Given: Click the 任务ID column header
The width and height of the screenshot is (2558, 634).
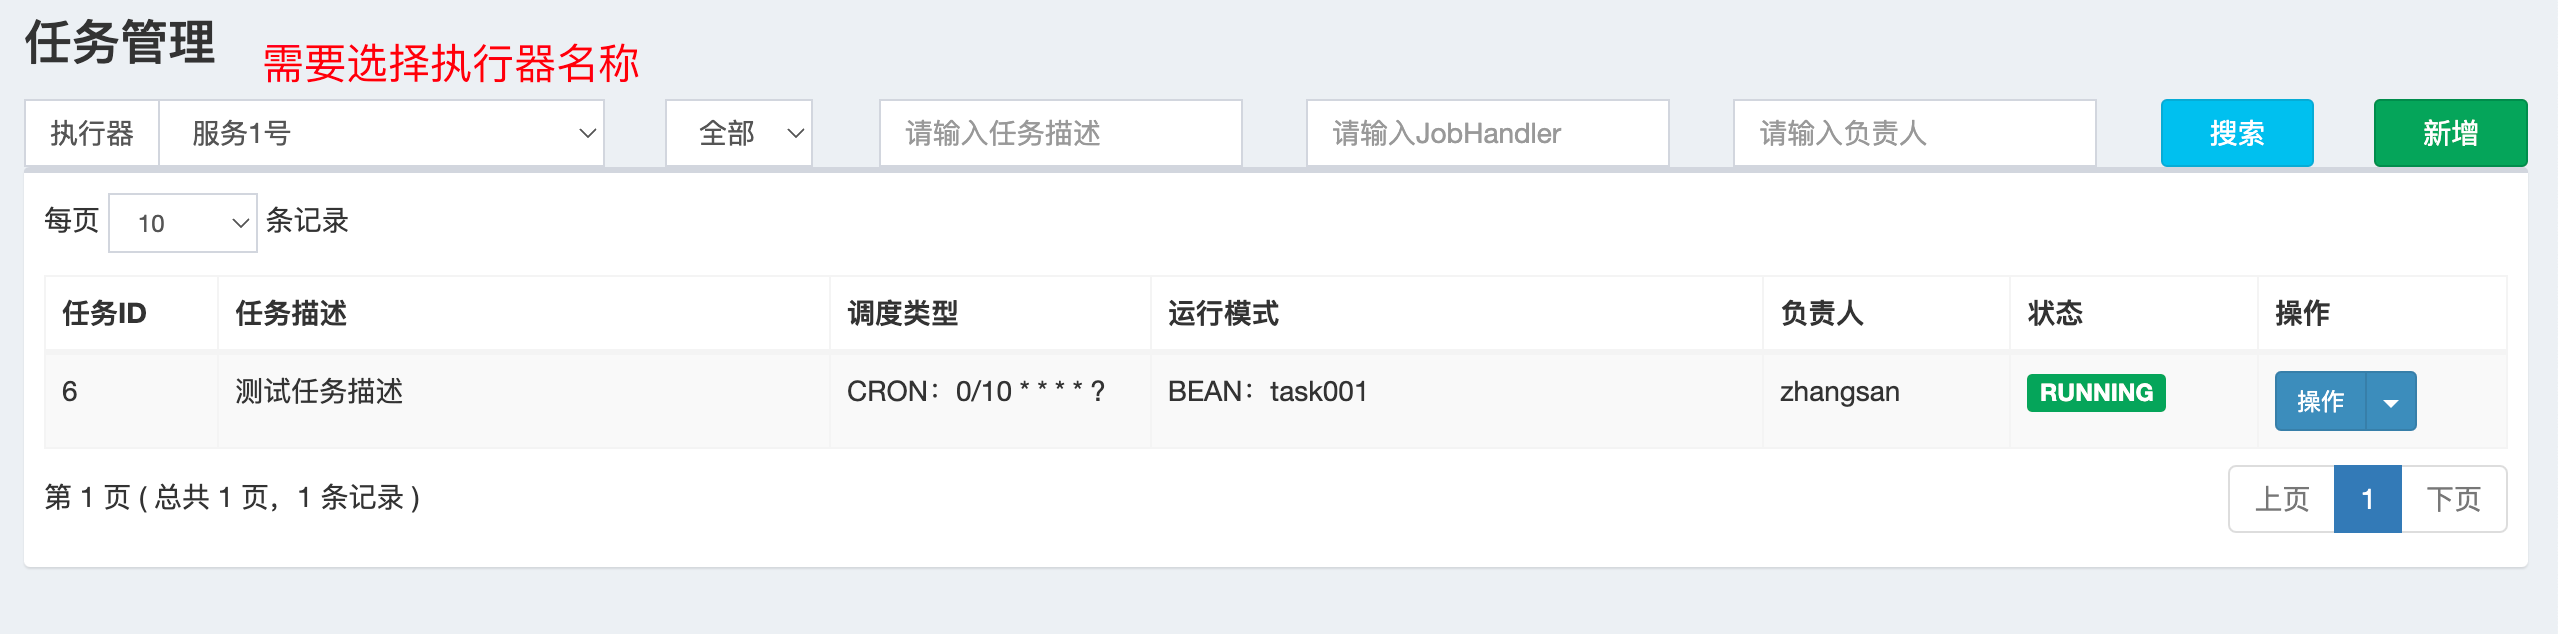Looking at the screenshot, I should [x=104, y=314].
